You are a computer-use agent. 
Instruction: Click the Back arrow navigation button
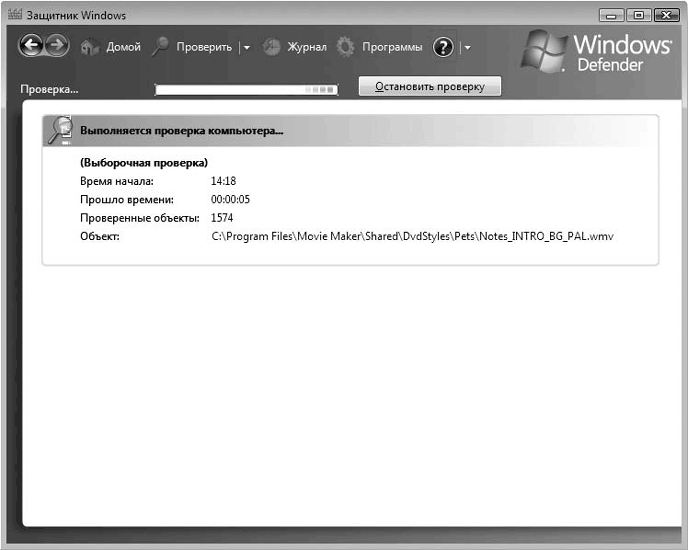[31, 46]
